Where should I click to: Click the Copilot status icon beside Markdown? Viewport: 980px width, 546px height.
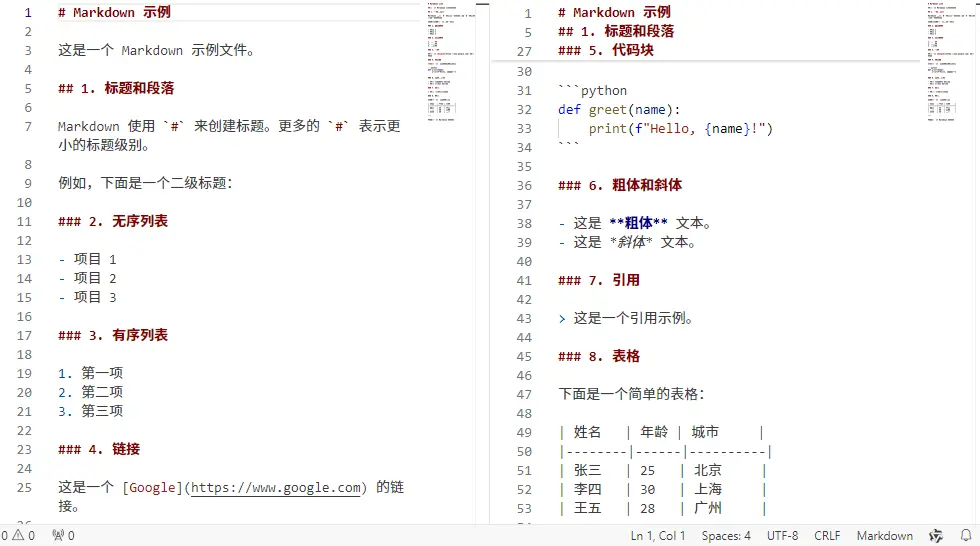(x=936, y=535)
